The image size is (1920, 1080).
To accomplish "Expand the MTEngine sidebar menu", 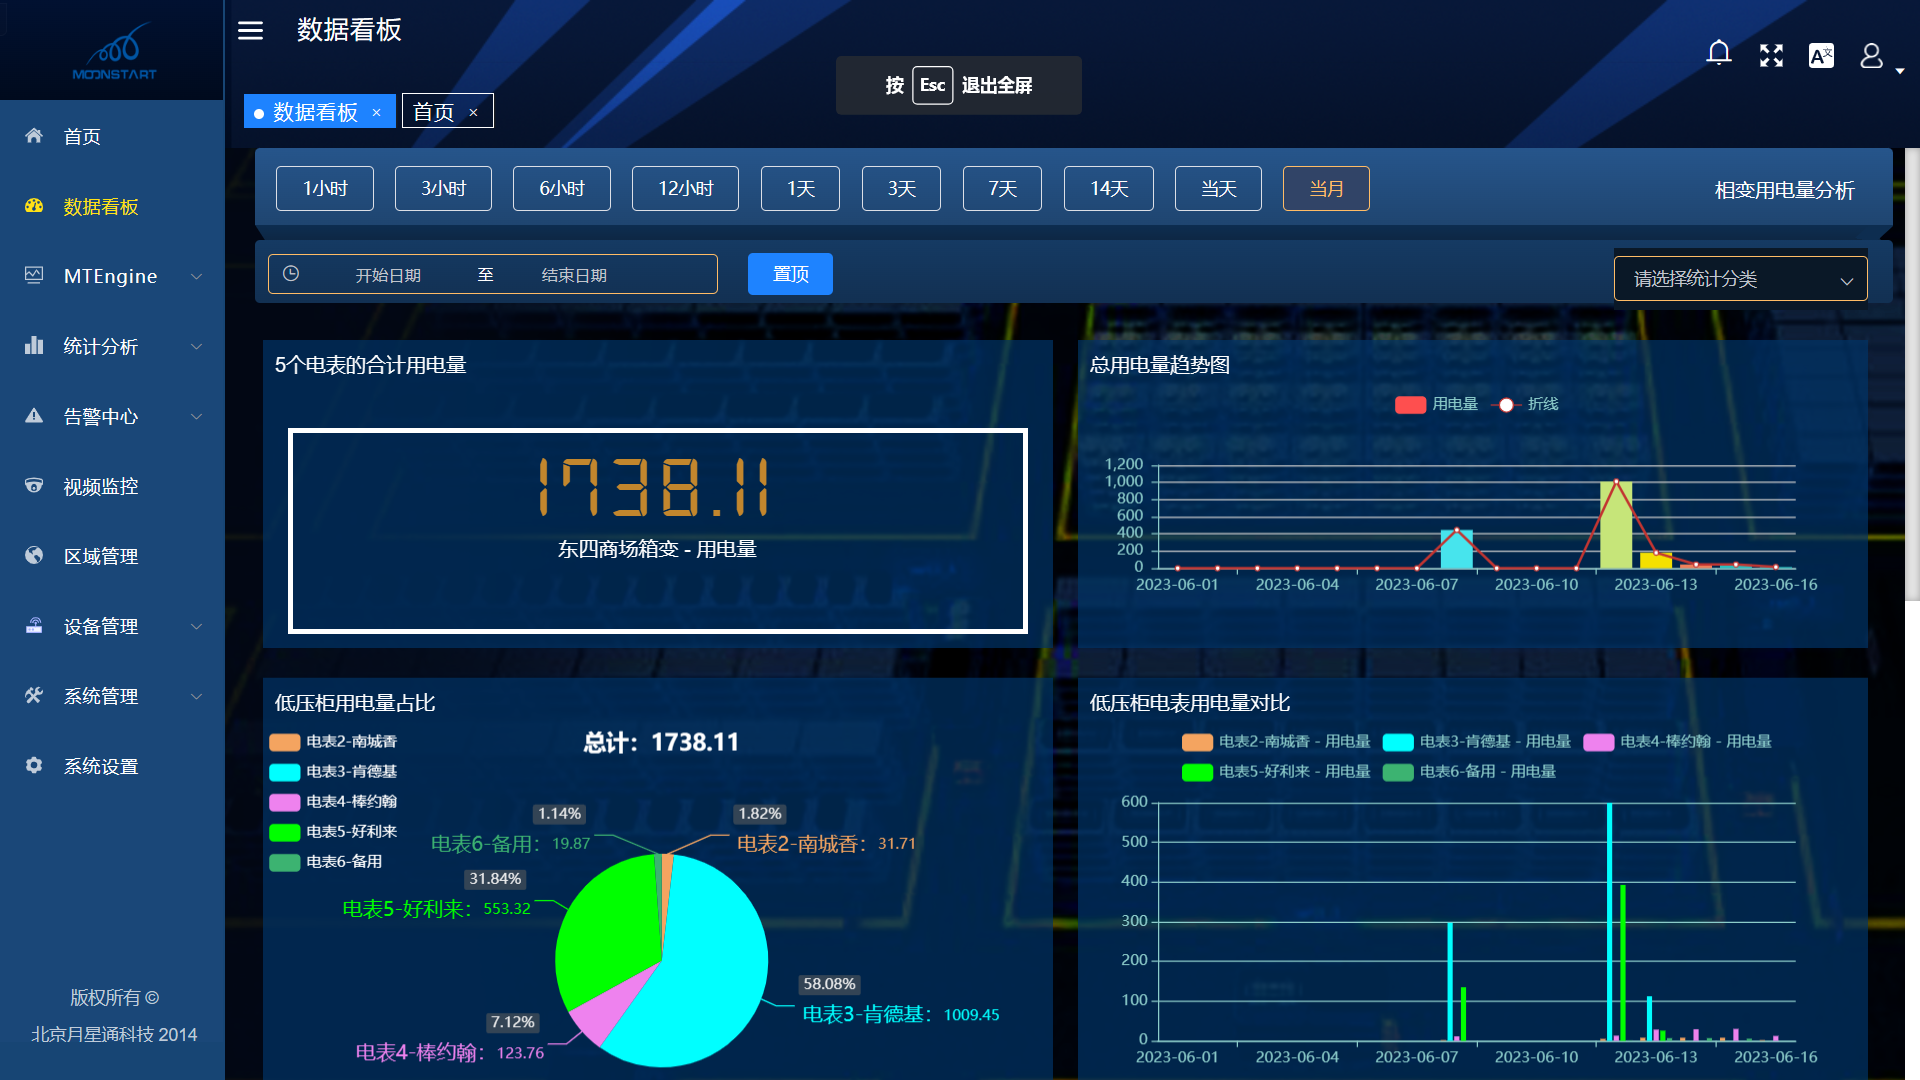I will [110, 276].
